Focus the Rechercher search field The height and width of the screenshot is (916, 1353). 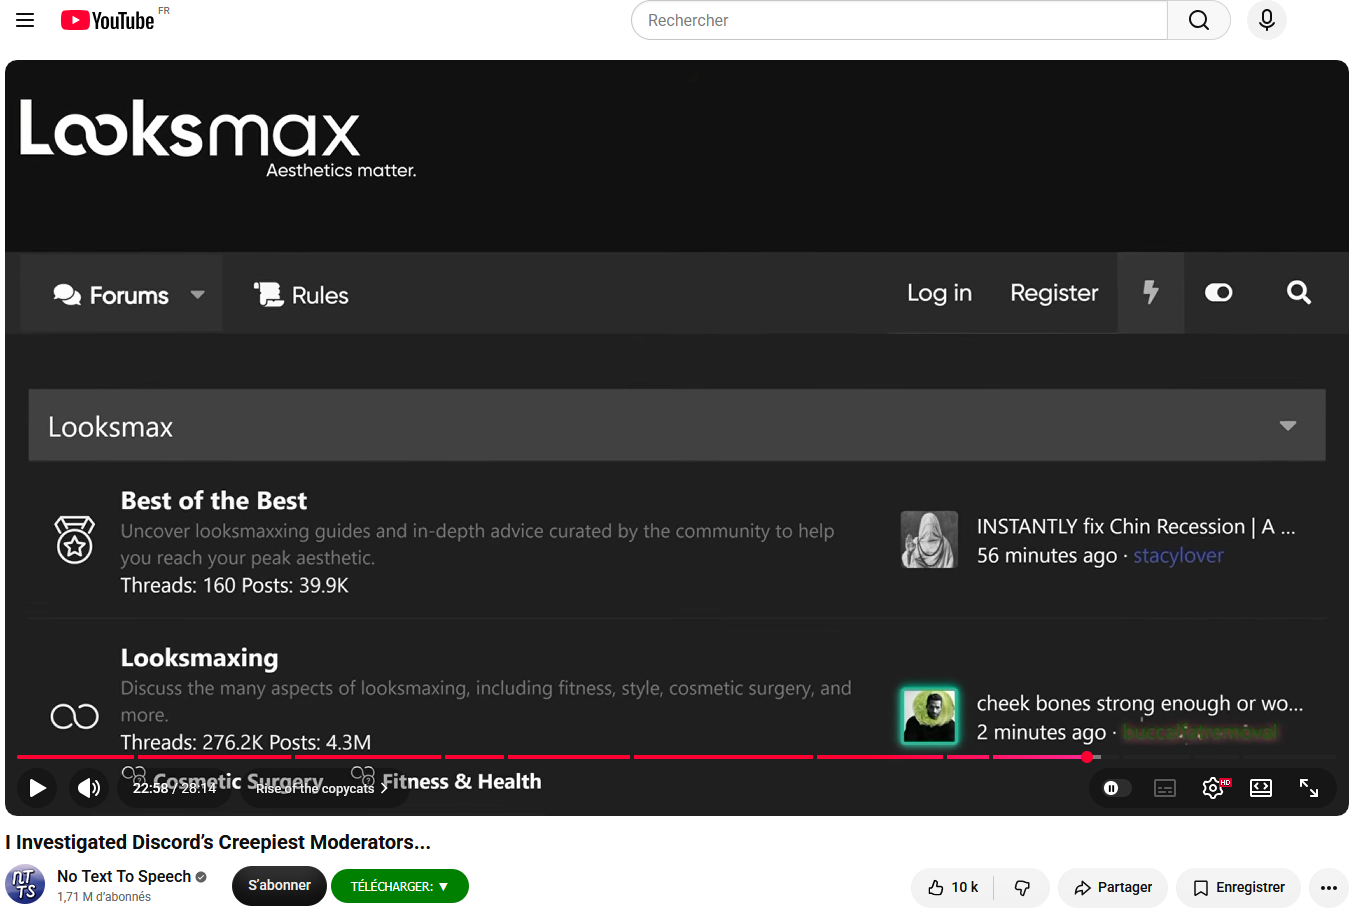[x=899, y=20]
